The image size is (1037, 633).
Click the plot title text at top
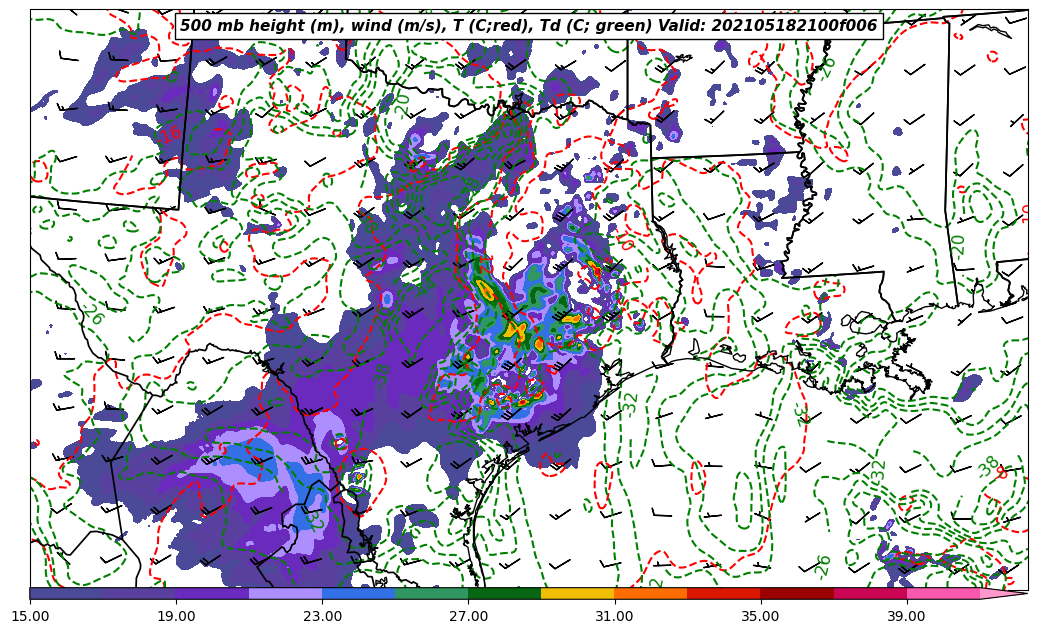[x=528, y=26]
